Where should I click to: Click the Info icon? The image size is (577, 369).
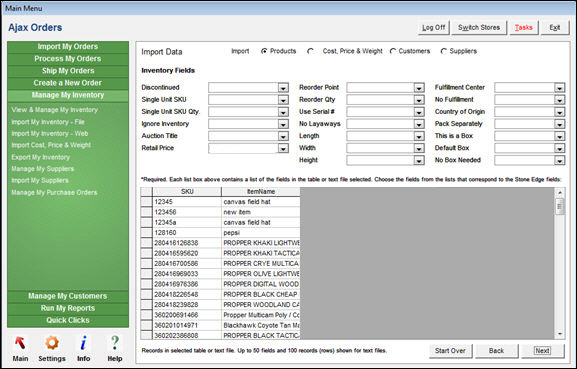click(x=84, y=343)
